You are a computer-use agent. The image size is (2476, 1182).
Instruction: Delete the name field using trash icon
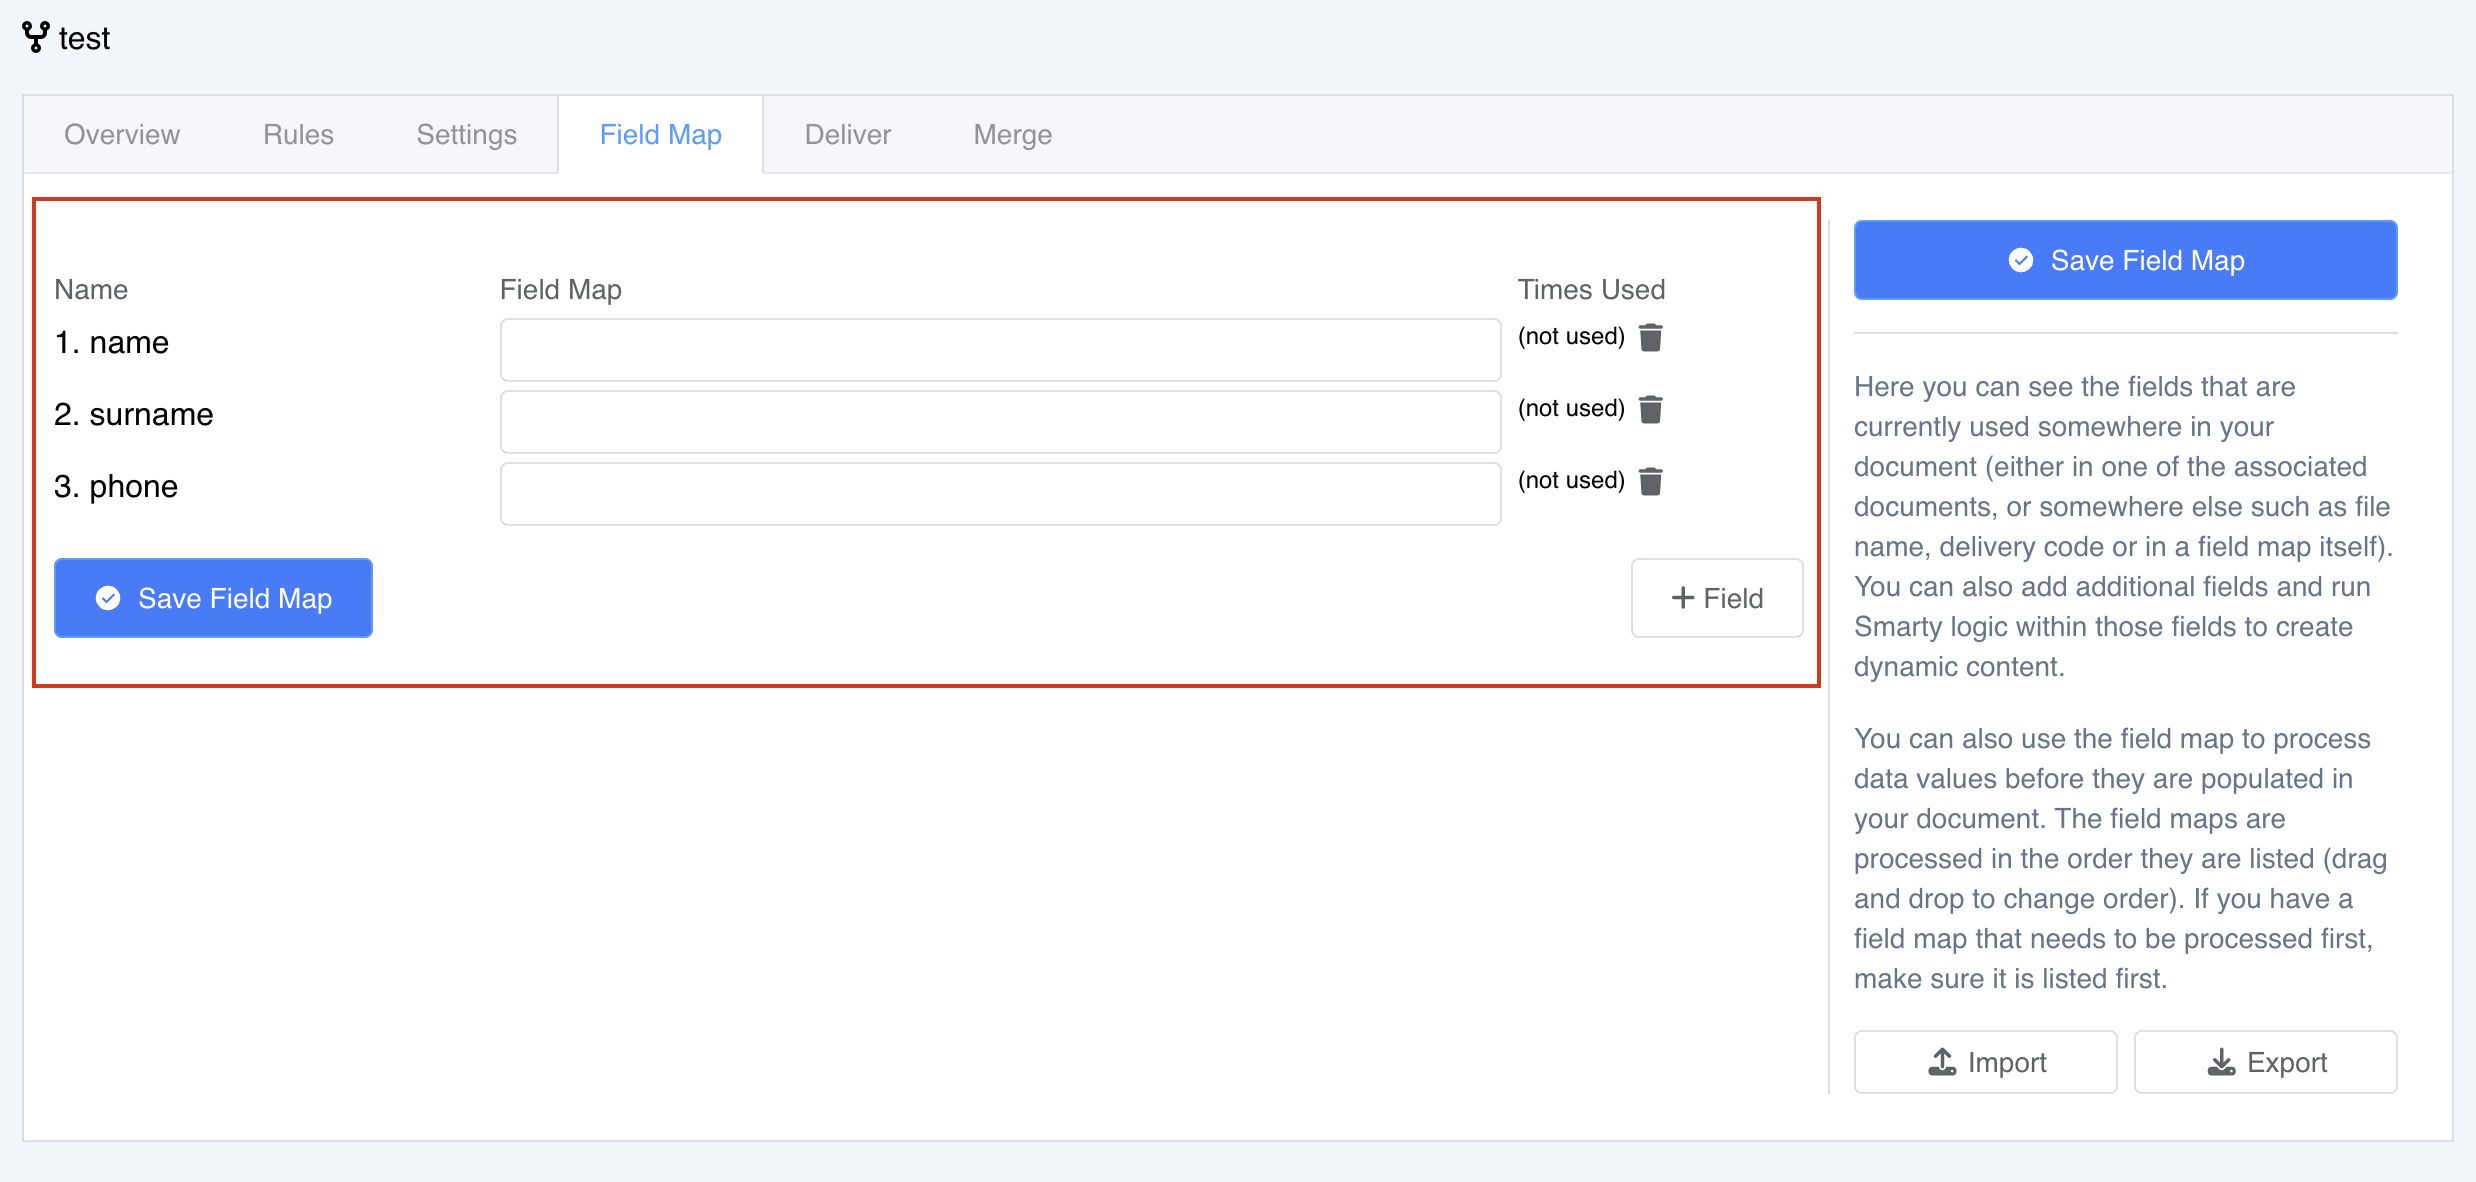(1651, 338)
